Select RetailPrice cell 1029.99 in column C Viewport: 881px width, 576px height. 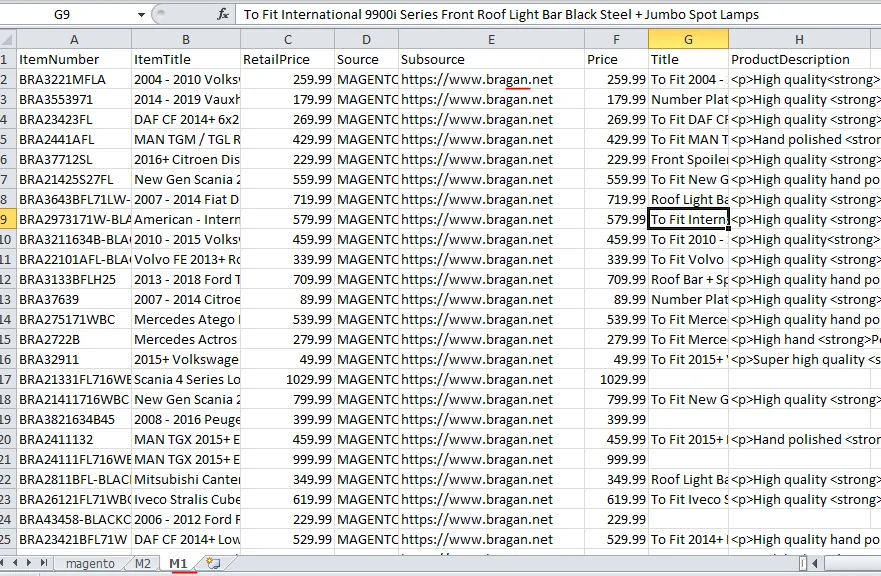tap(288, 379)
